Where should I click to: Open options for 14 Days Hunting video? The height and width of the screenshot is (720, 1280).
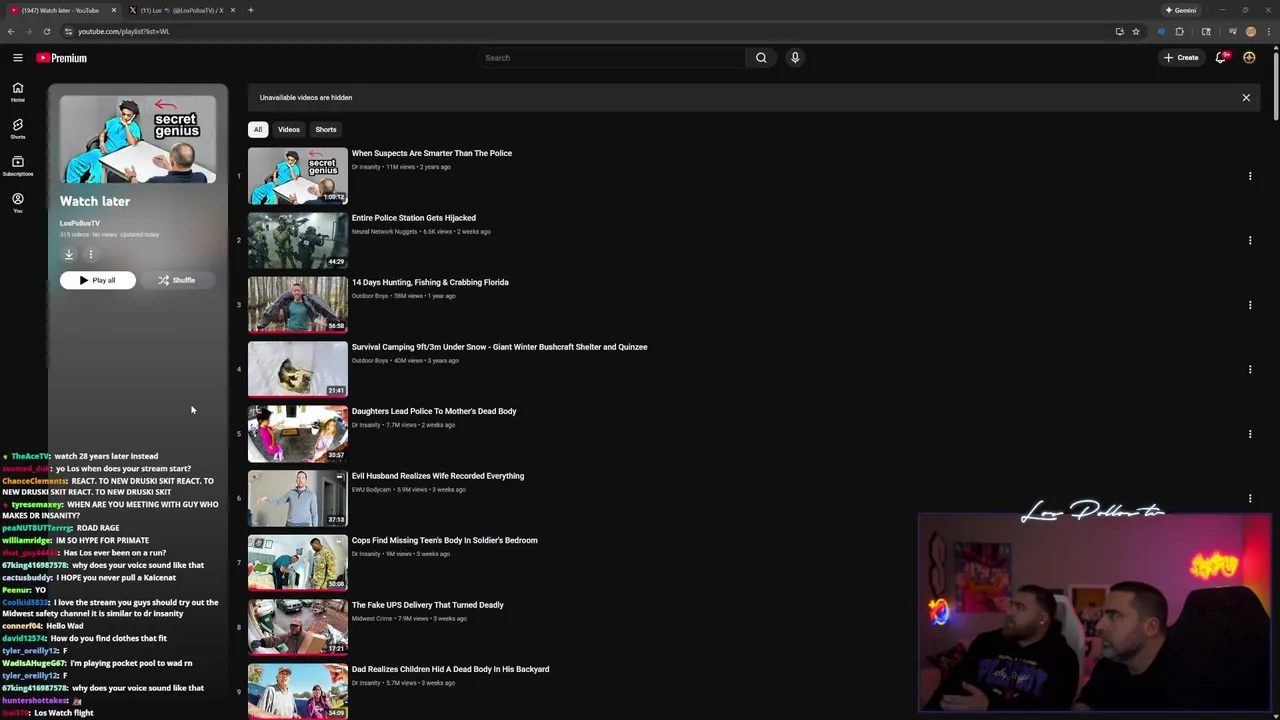[x=1250, y=305]
